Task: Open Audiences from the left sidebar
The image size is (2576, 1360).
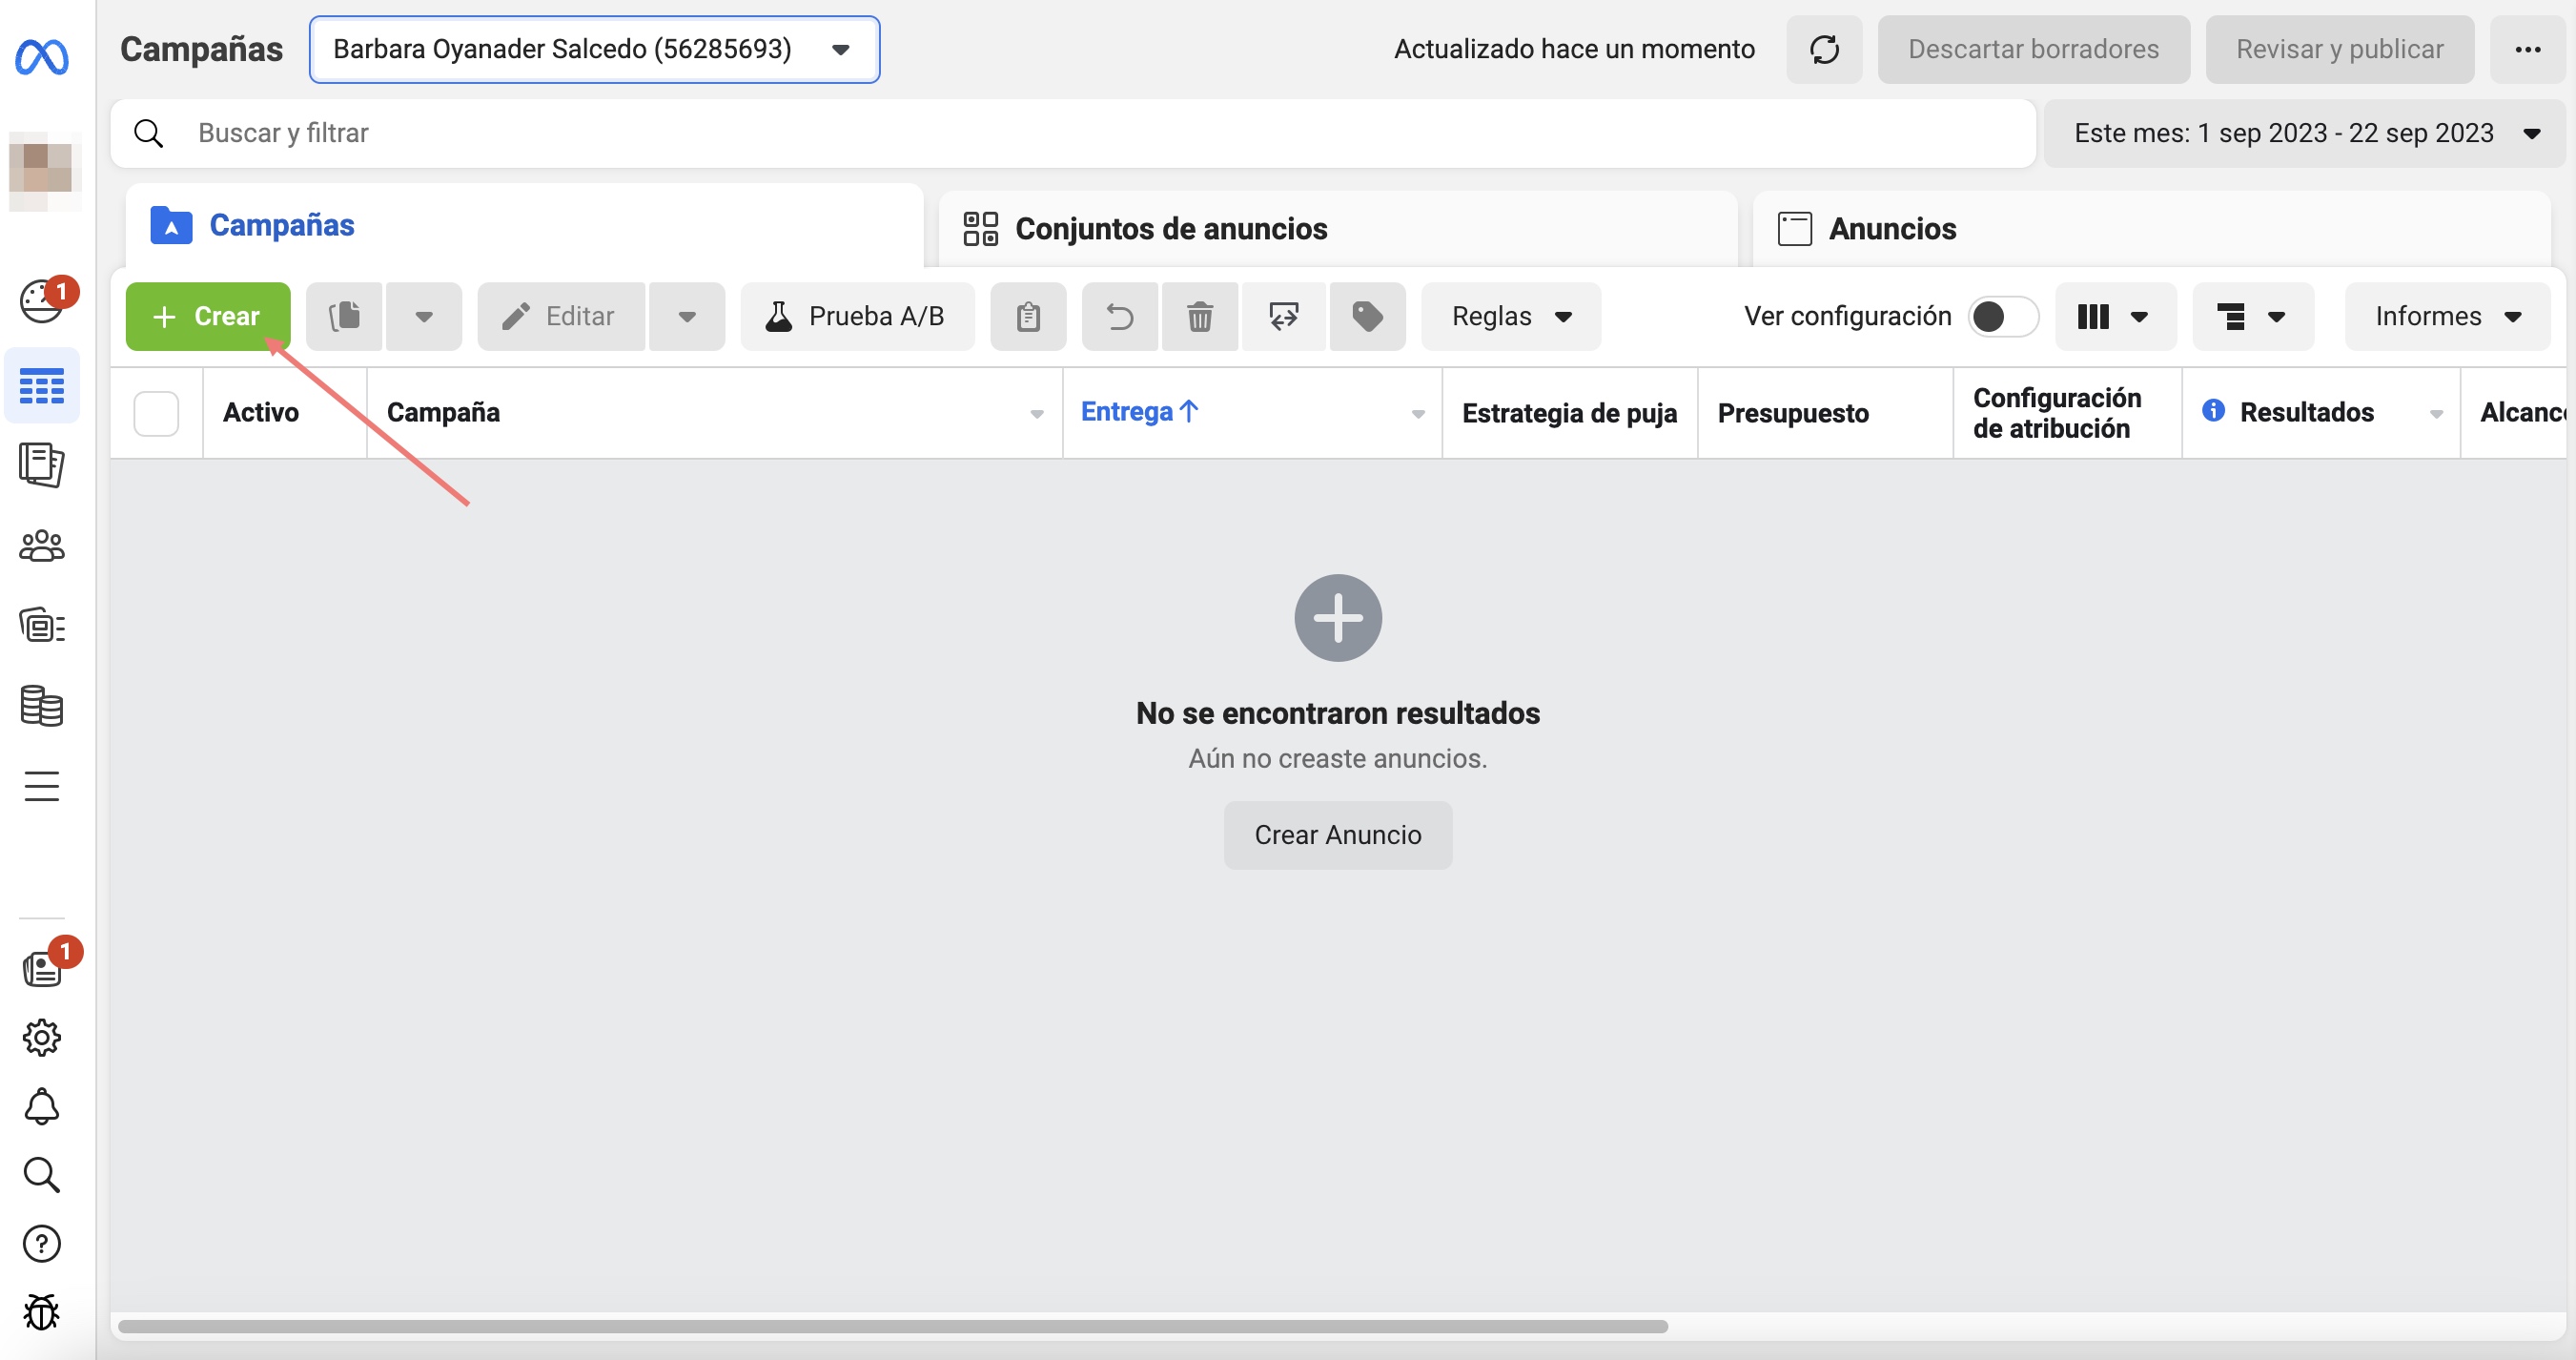Action: 41,546
